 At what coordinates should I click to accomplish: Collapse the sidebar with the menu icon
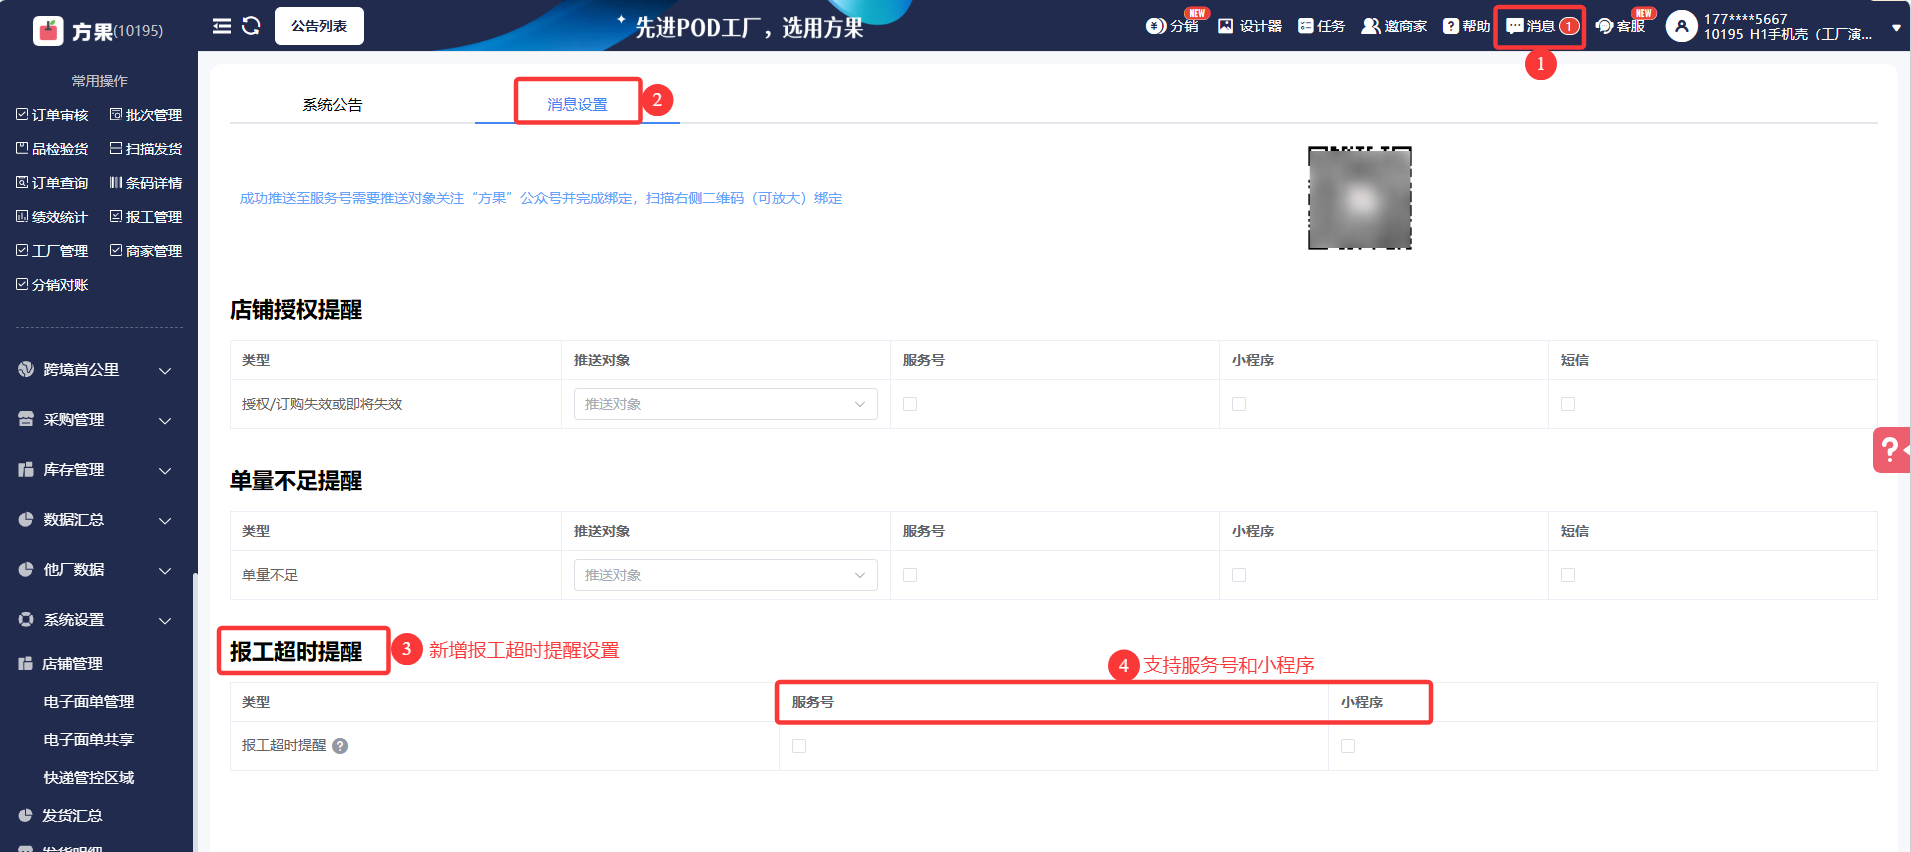tap(222, 26)
